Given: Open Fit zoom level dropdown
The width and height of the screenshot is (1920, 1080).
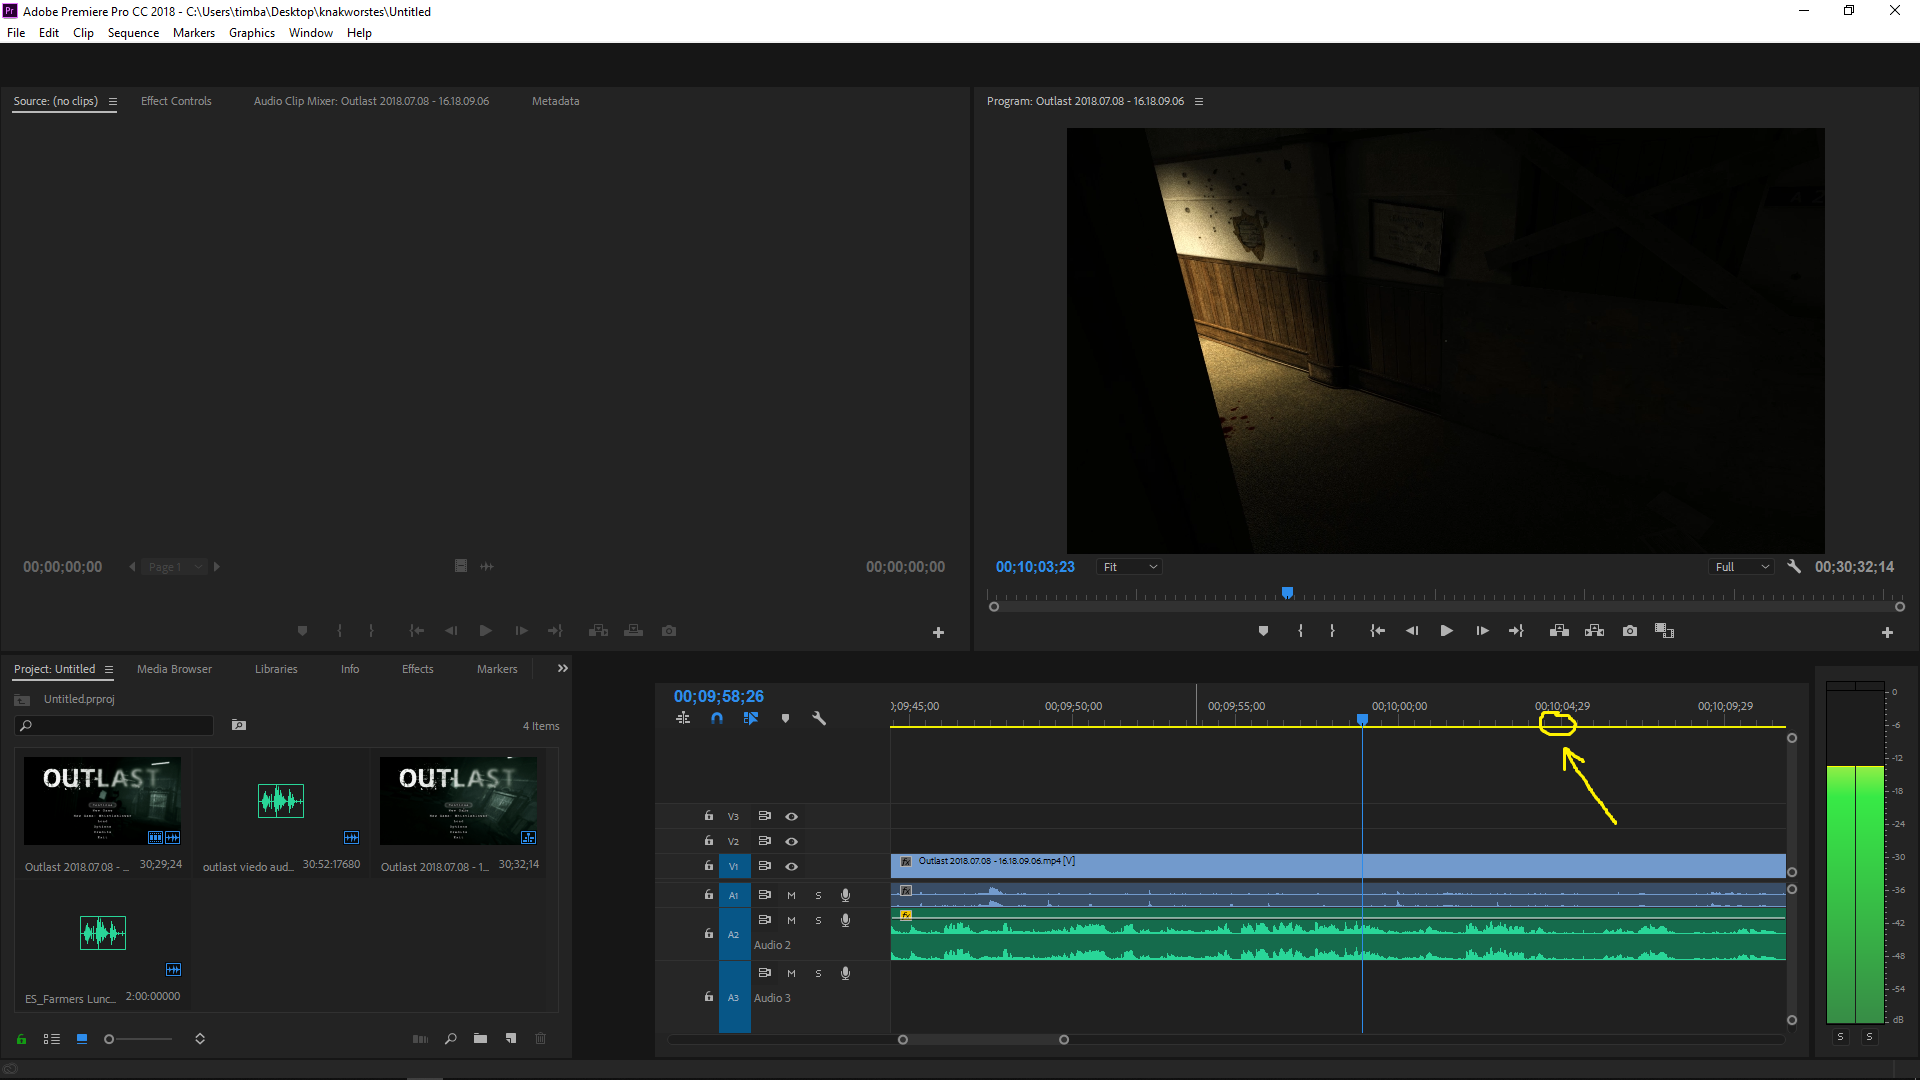Looking at the screenshot, I should [1129, 567].
